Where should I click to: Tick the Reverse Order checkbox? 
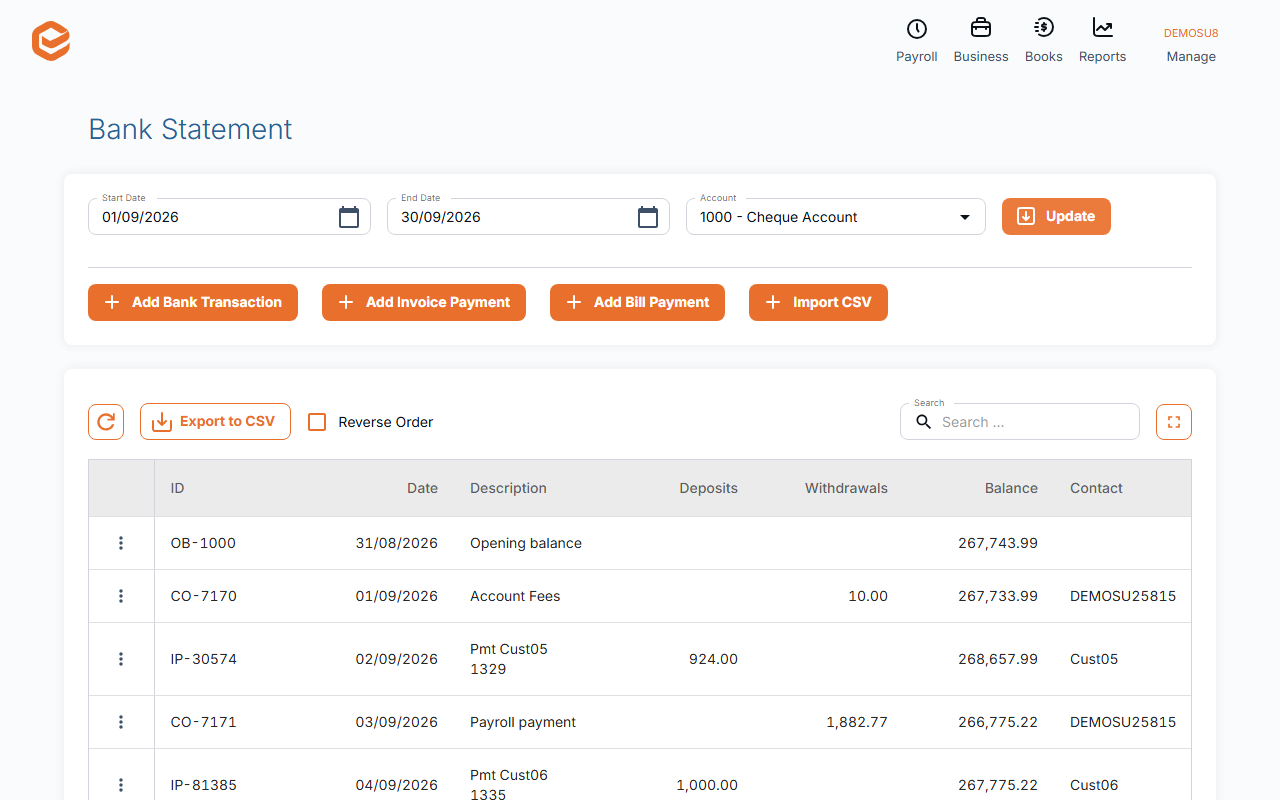[317, 422]
